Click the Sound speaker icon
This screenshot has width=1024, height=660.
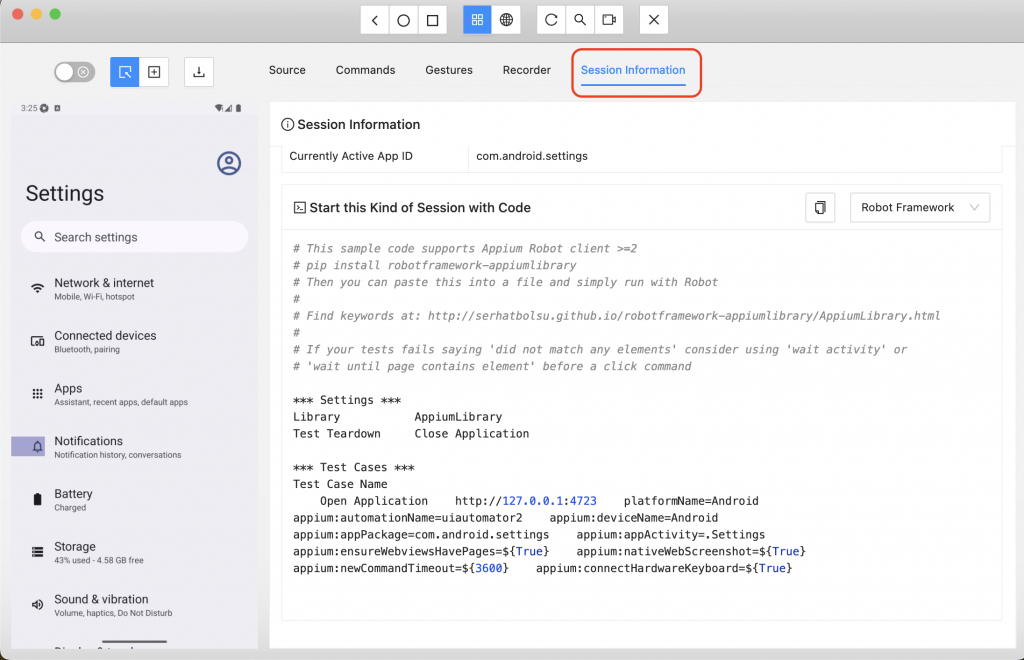pos(38,605)
